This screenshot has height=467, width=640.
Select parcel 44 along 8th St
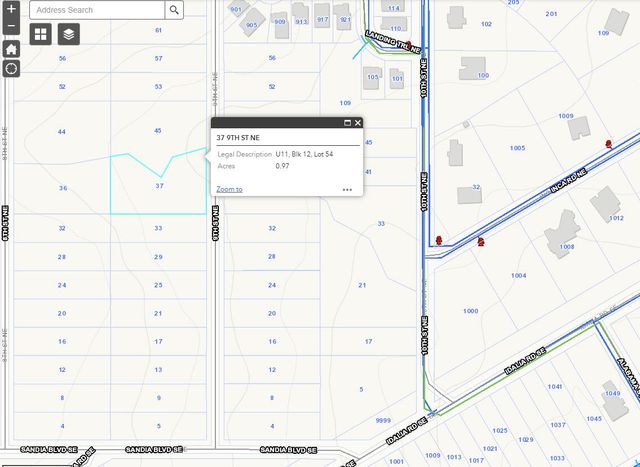[62, 132]
